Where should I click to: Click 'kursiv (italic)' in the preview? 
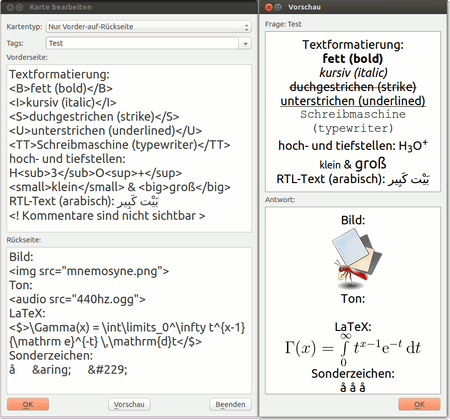pyautogui.click(x=353, y=73)
